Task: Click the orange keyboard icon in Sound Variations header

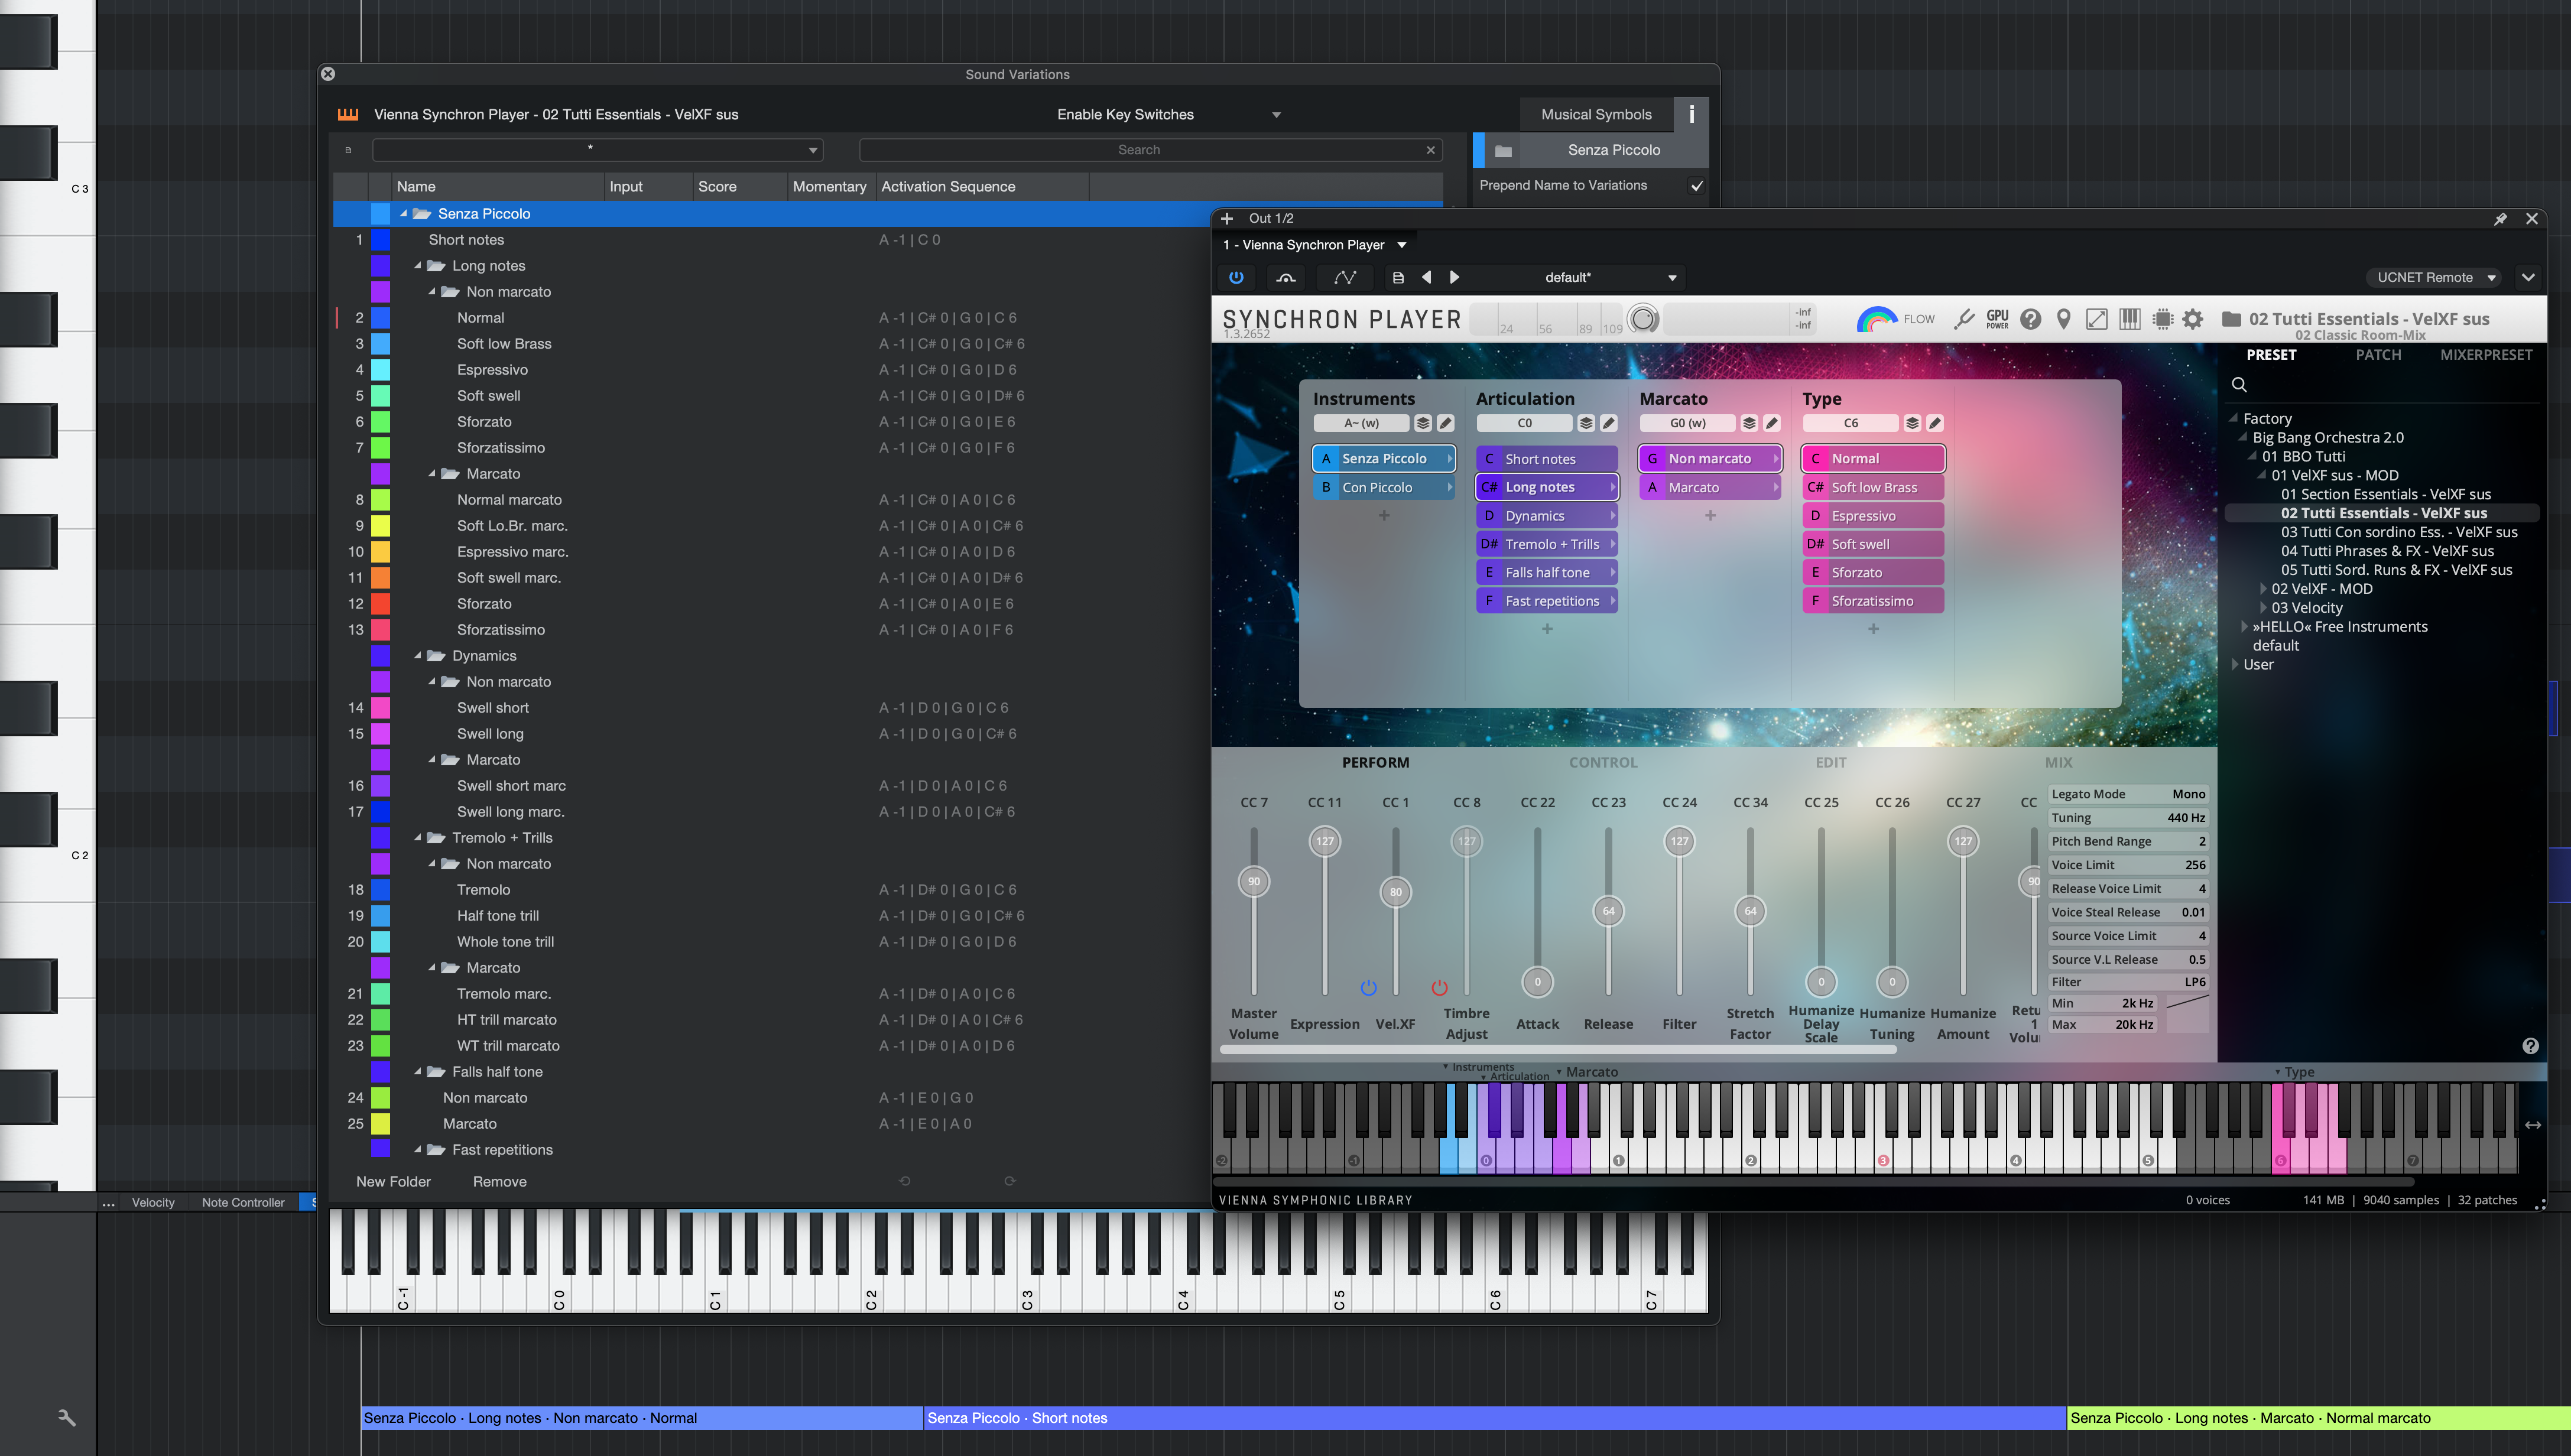Action: point(348,114)
